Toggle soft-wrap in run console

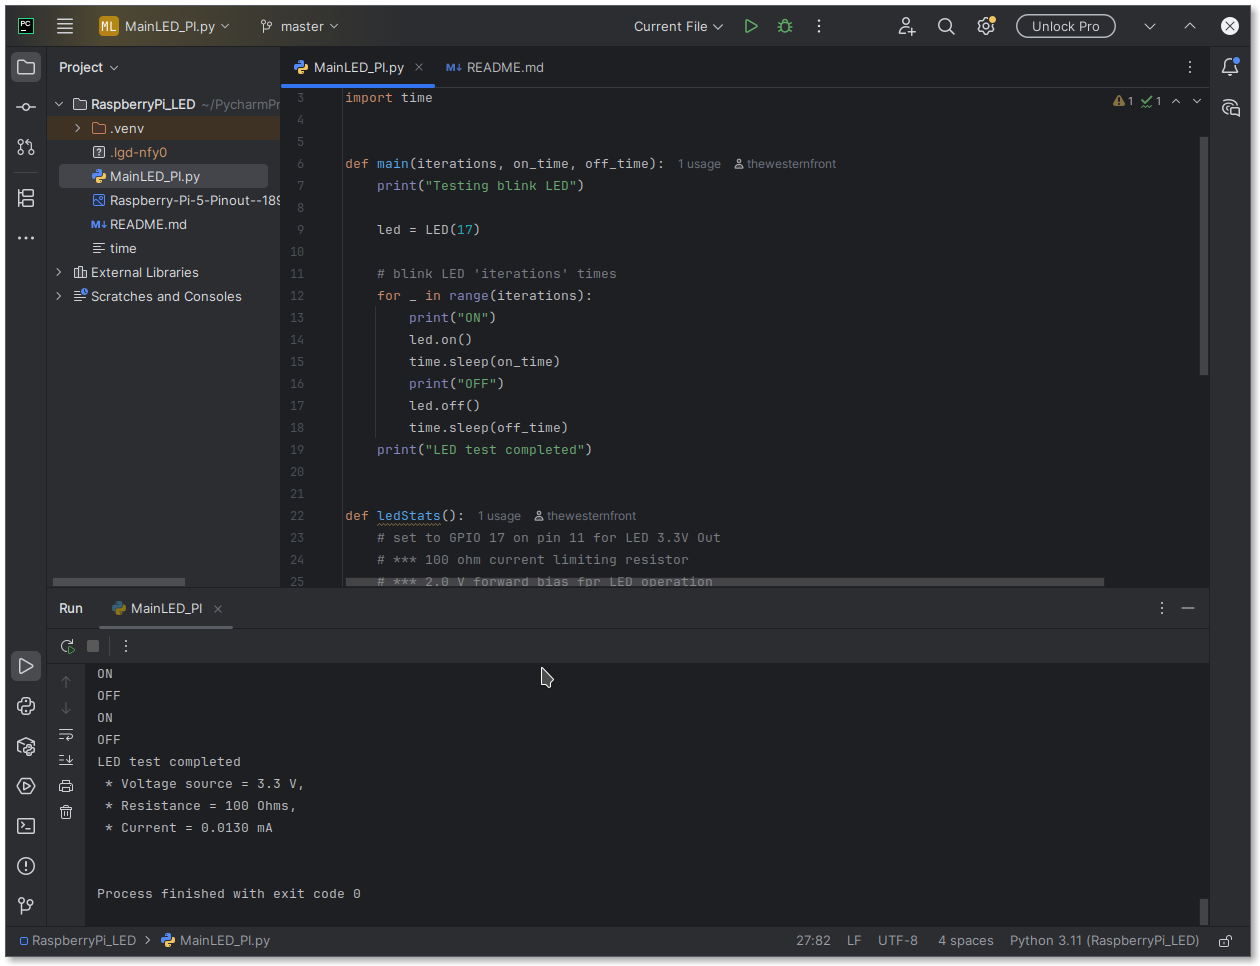tap(66, 734)
